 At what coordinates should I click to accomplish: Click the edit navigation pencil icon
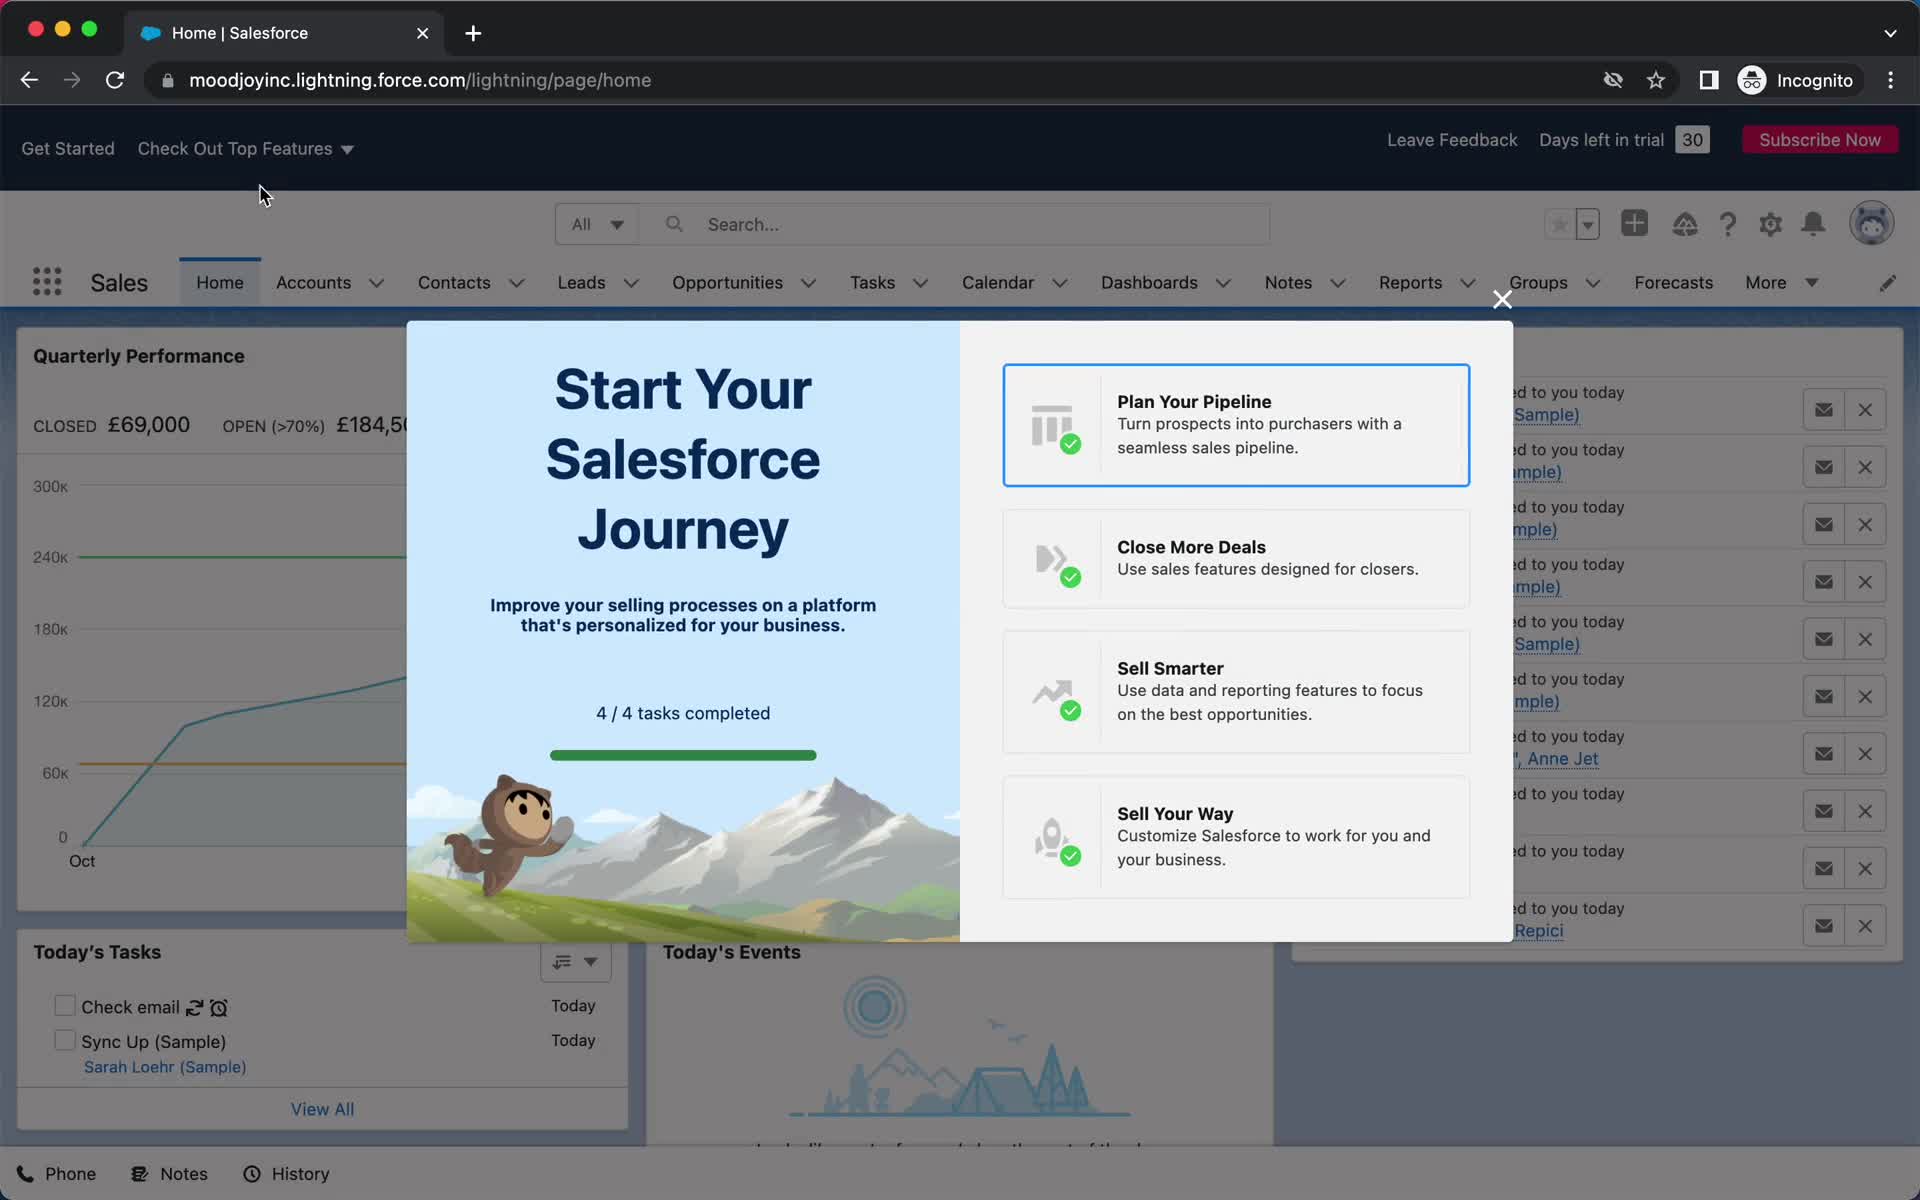point(1887,283)
